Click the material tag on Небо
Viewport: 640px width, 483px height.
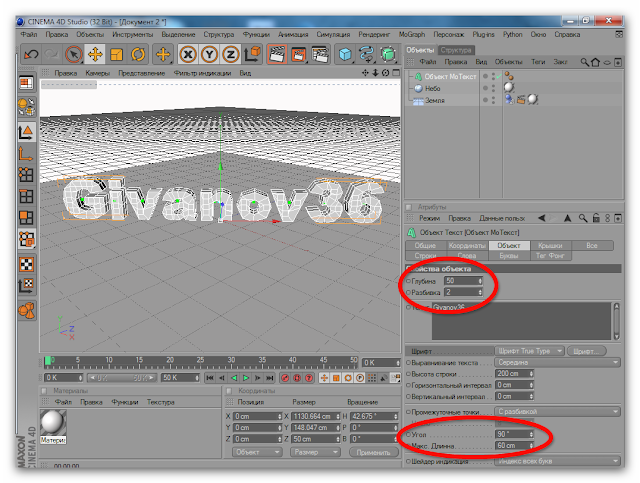coord(509,87)
